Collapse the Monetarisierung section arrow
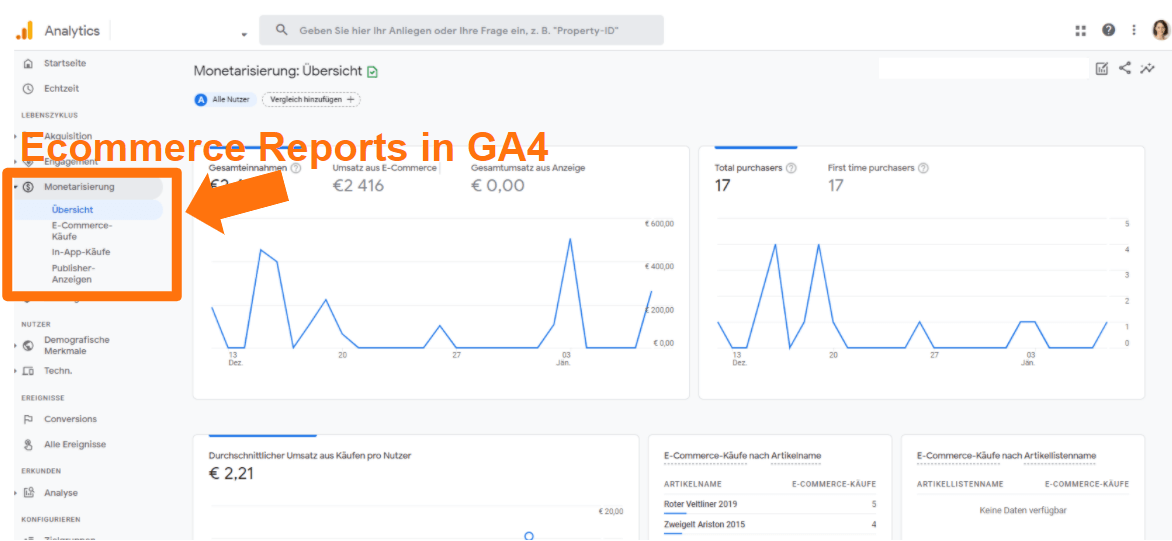 (x=16, y=187)
